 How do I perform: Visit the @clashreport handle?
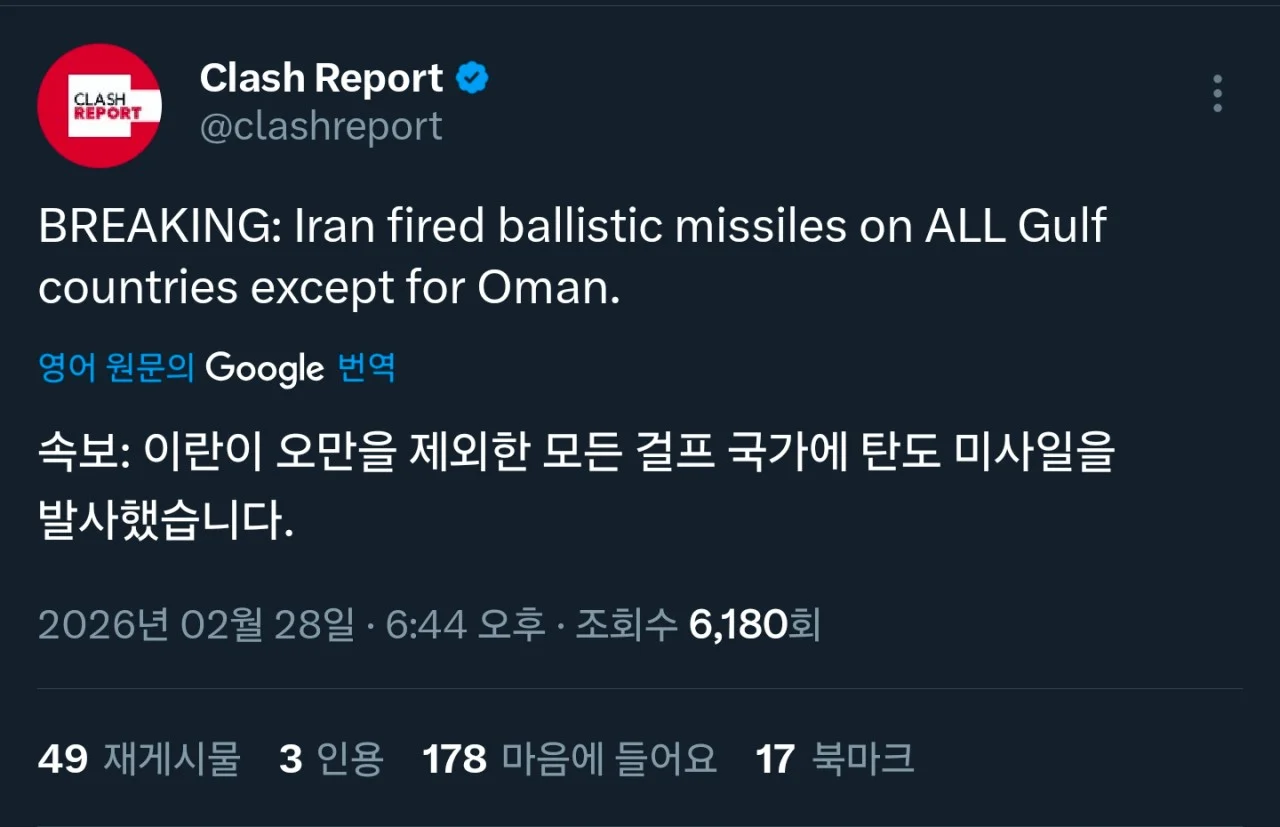[x=321, y=125]
